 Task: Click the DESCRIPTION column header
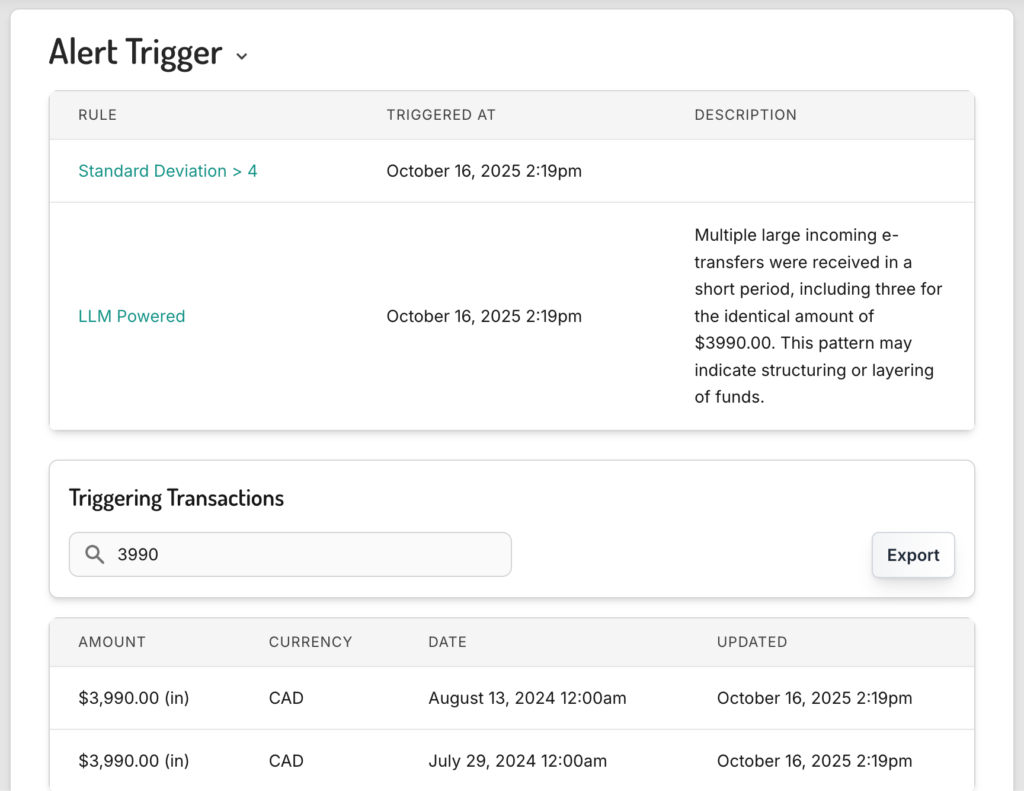point(745,115)
